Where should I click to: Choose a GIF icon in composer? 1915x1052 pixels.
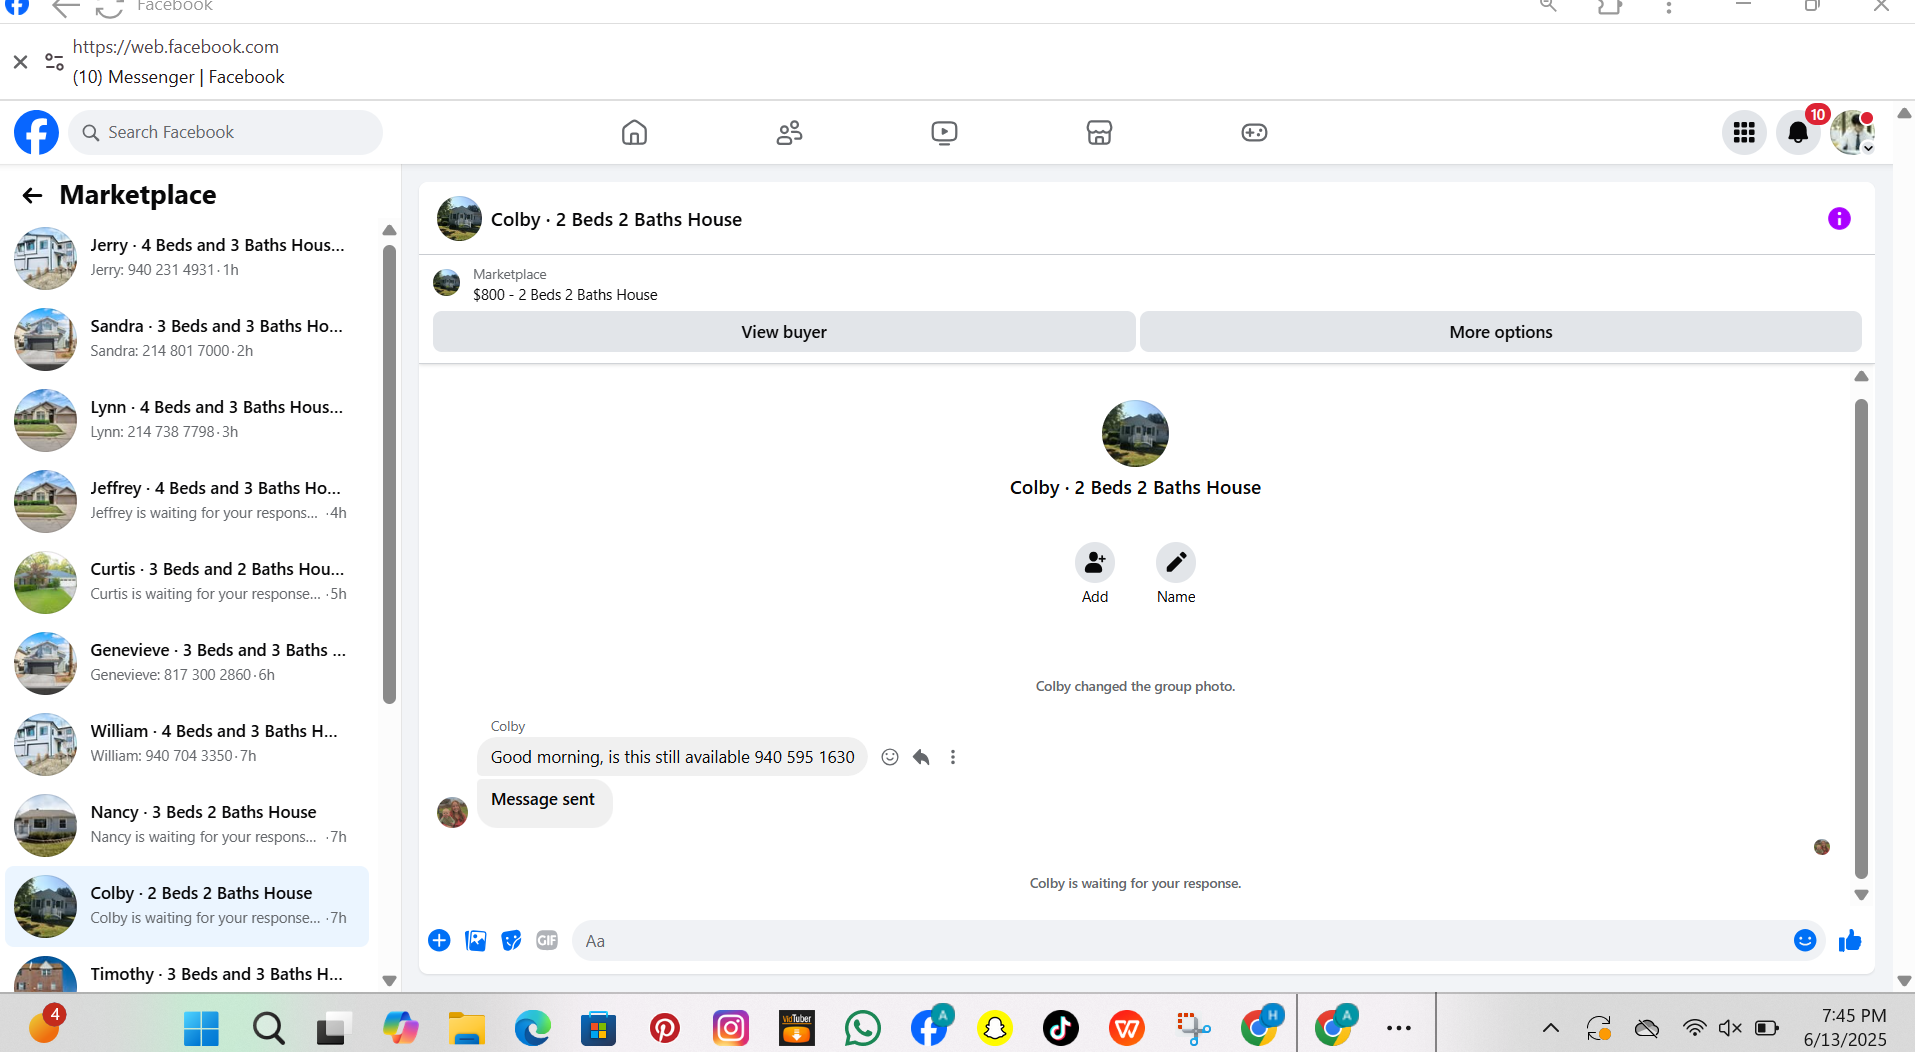(x=547, y=940)
